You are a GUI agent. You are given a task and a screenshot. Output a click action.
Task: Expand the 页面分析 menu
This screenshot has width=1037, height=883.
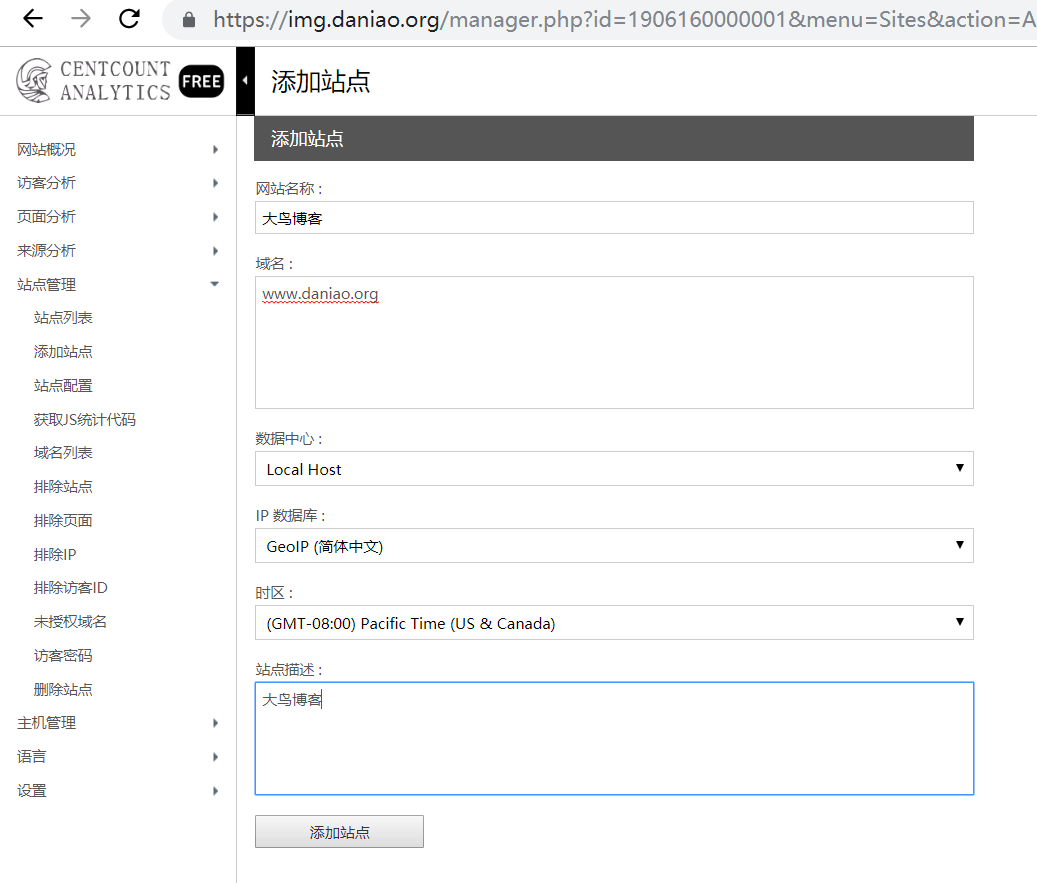(x=118, y=216)
